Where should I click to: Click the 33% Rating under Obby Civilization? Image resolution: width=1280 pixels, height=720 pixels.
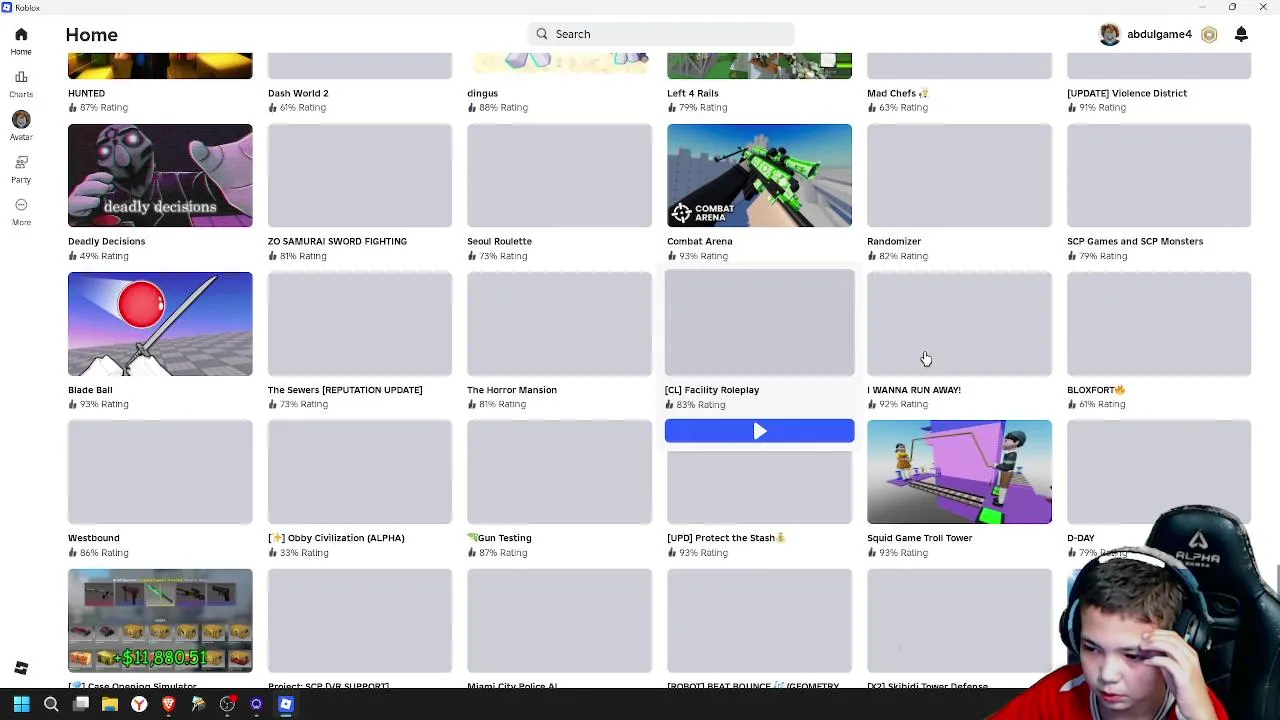click(x=298, y=553)
